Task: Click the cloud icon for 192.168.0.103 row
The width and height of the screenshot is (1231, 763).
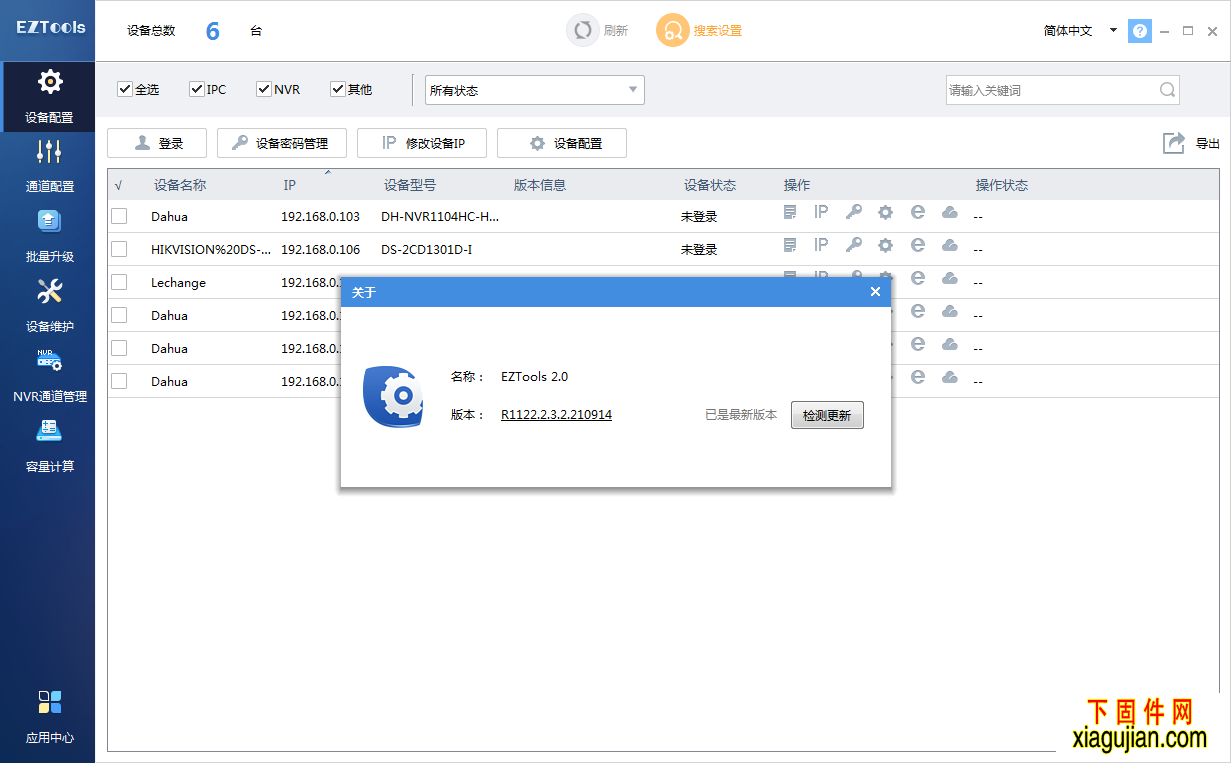Action: 950,212
